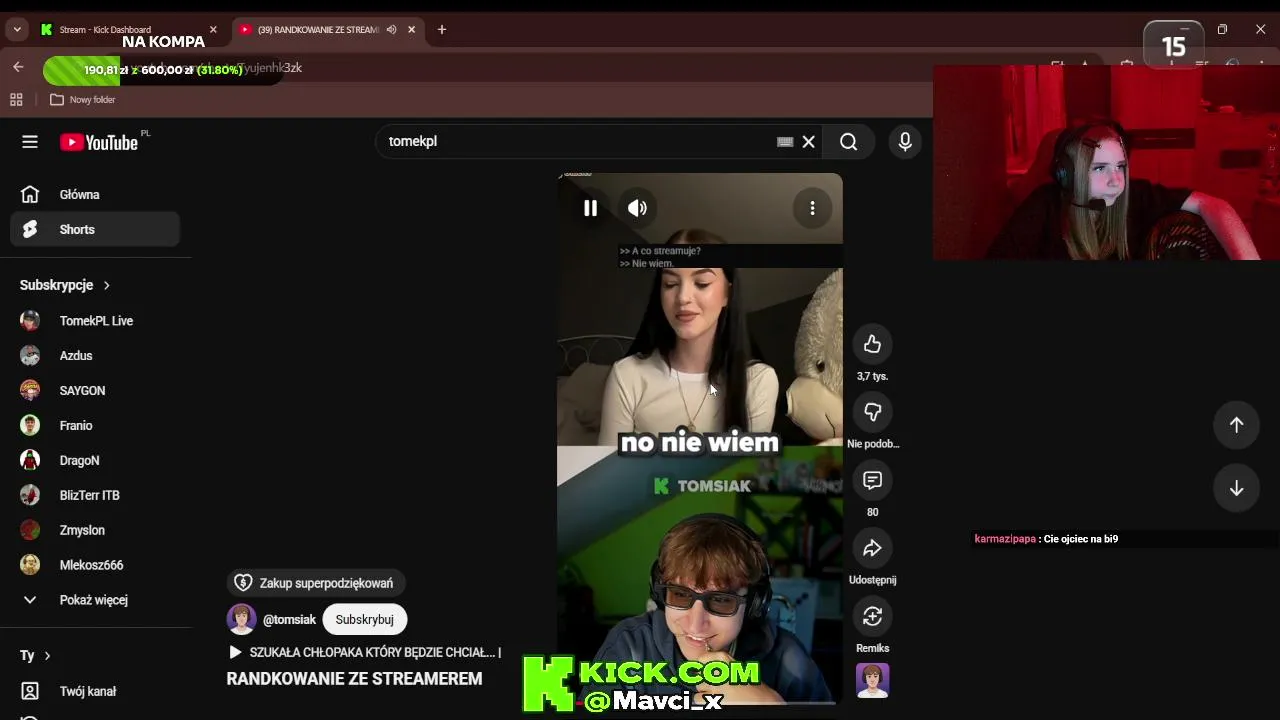Click the magnifier search button
The width and height of the screenshot is (1280, 720).
coord(849,142)
